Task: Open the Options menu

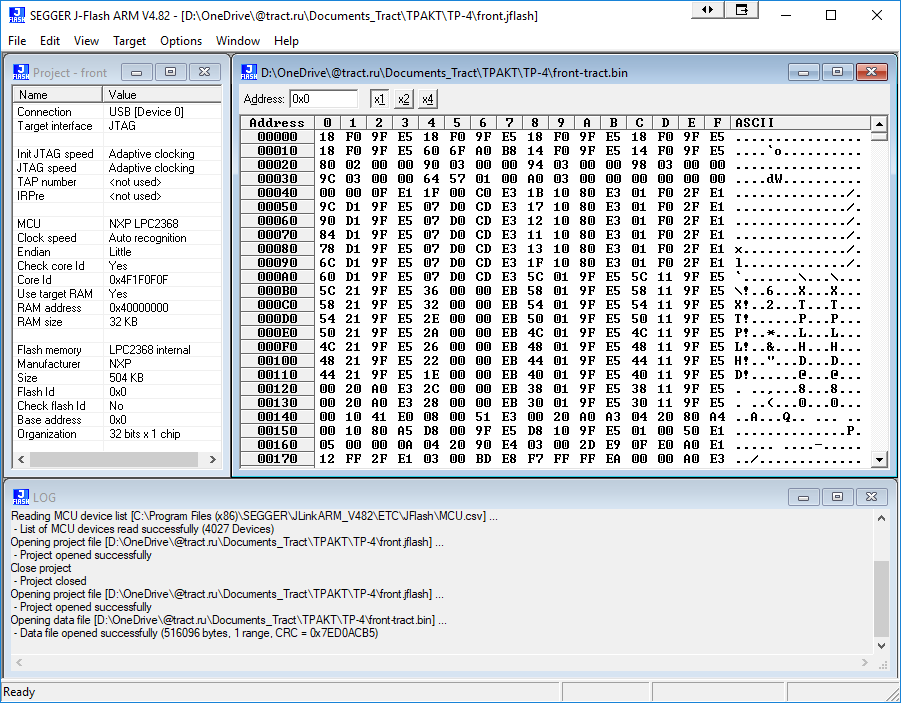Action: [x=181, y=41]
